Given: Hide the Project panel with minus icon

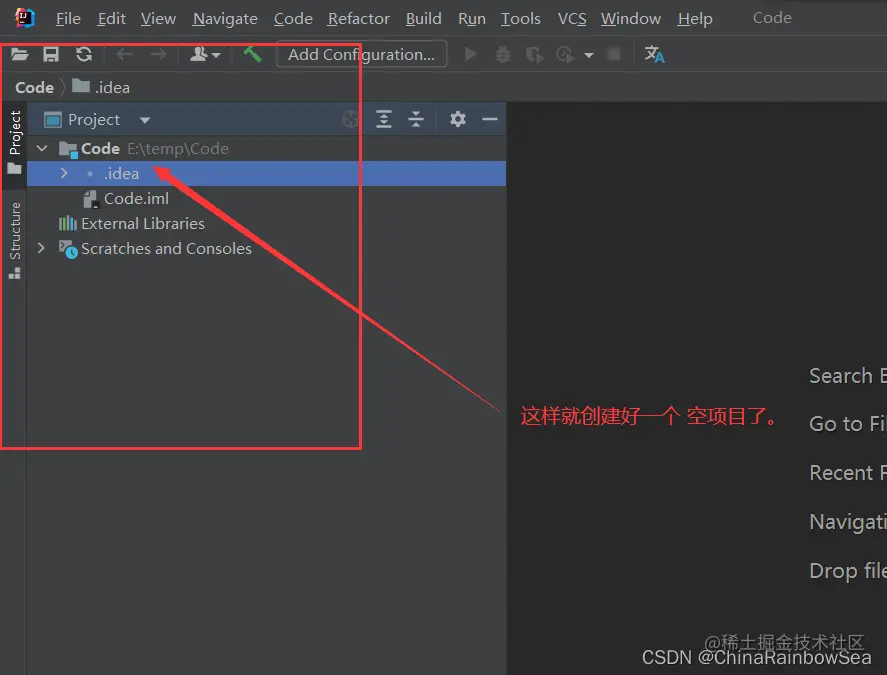Looking at the screenshot, I should click(x=490, y=119).
